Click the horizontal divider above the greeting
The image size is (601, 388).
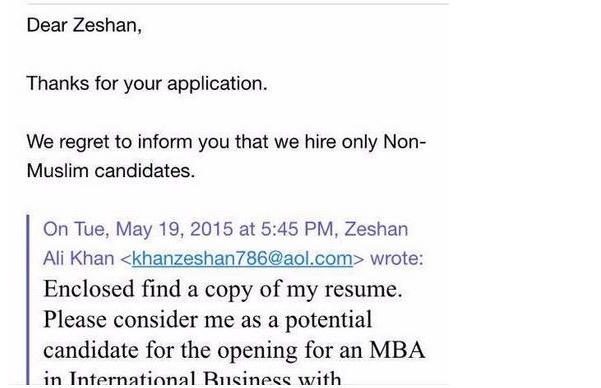click(x=238, y=3)
